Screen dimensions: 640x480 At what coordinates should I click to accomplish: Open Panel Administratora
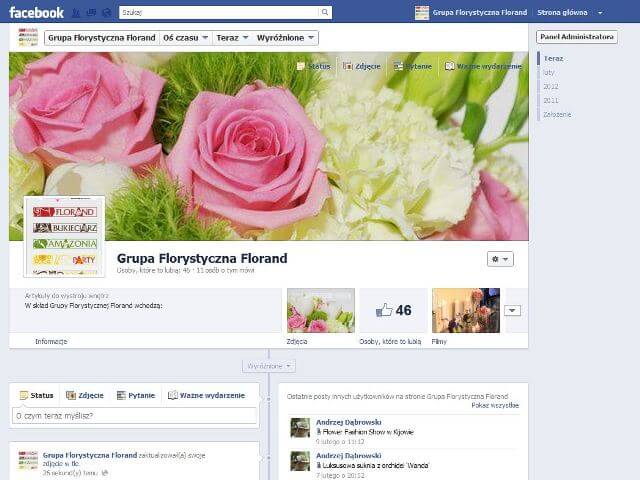pyautogui.click(x=577, y=37)
